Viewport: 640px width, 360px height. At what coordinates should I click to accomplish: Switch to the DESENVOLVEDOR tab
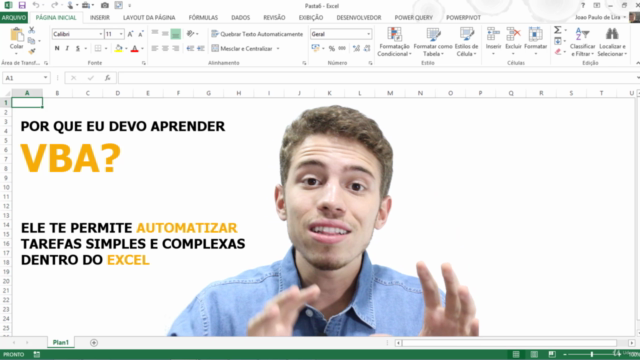pyautogui.click(x=359, y=18)
